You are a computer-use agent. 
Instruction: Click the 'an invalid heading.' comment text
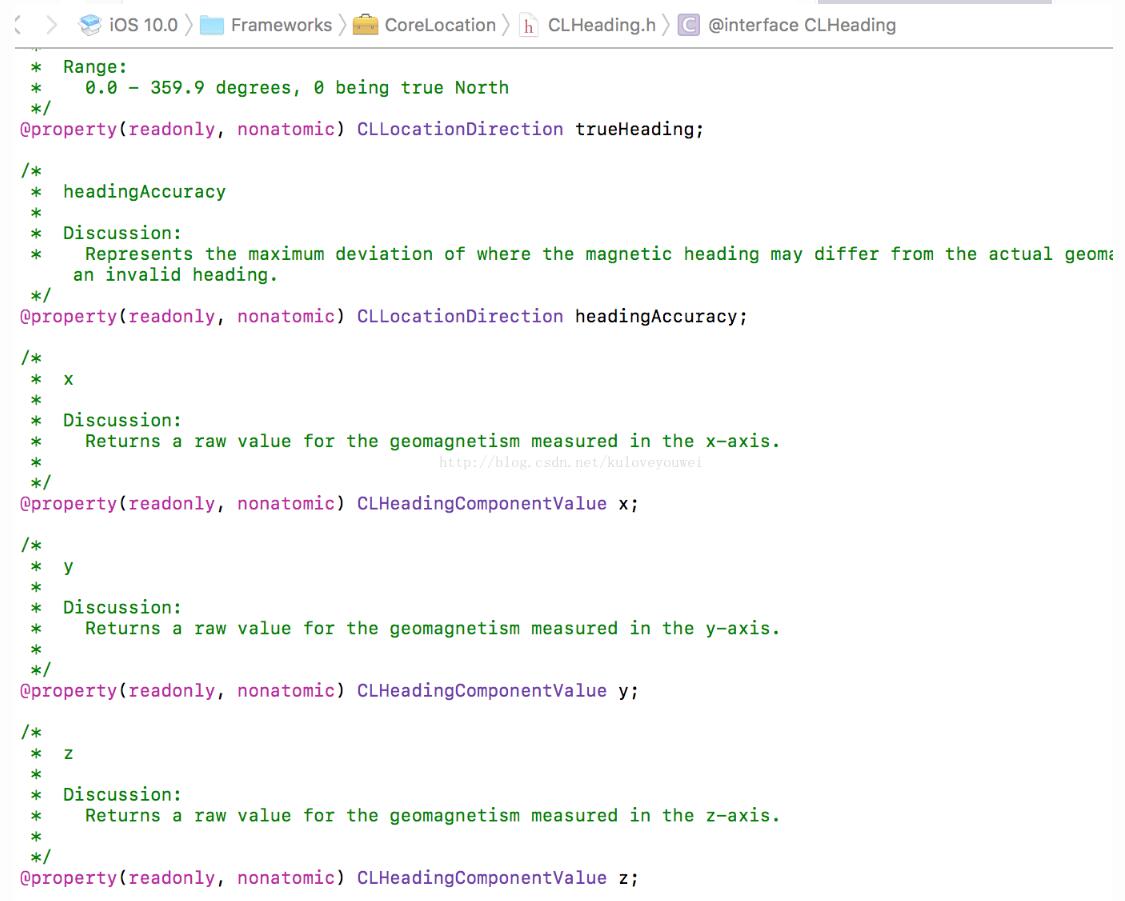175,274
